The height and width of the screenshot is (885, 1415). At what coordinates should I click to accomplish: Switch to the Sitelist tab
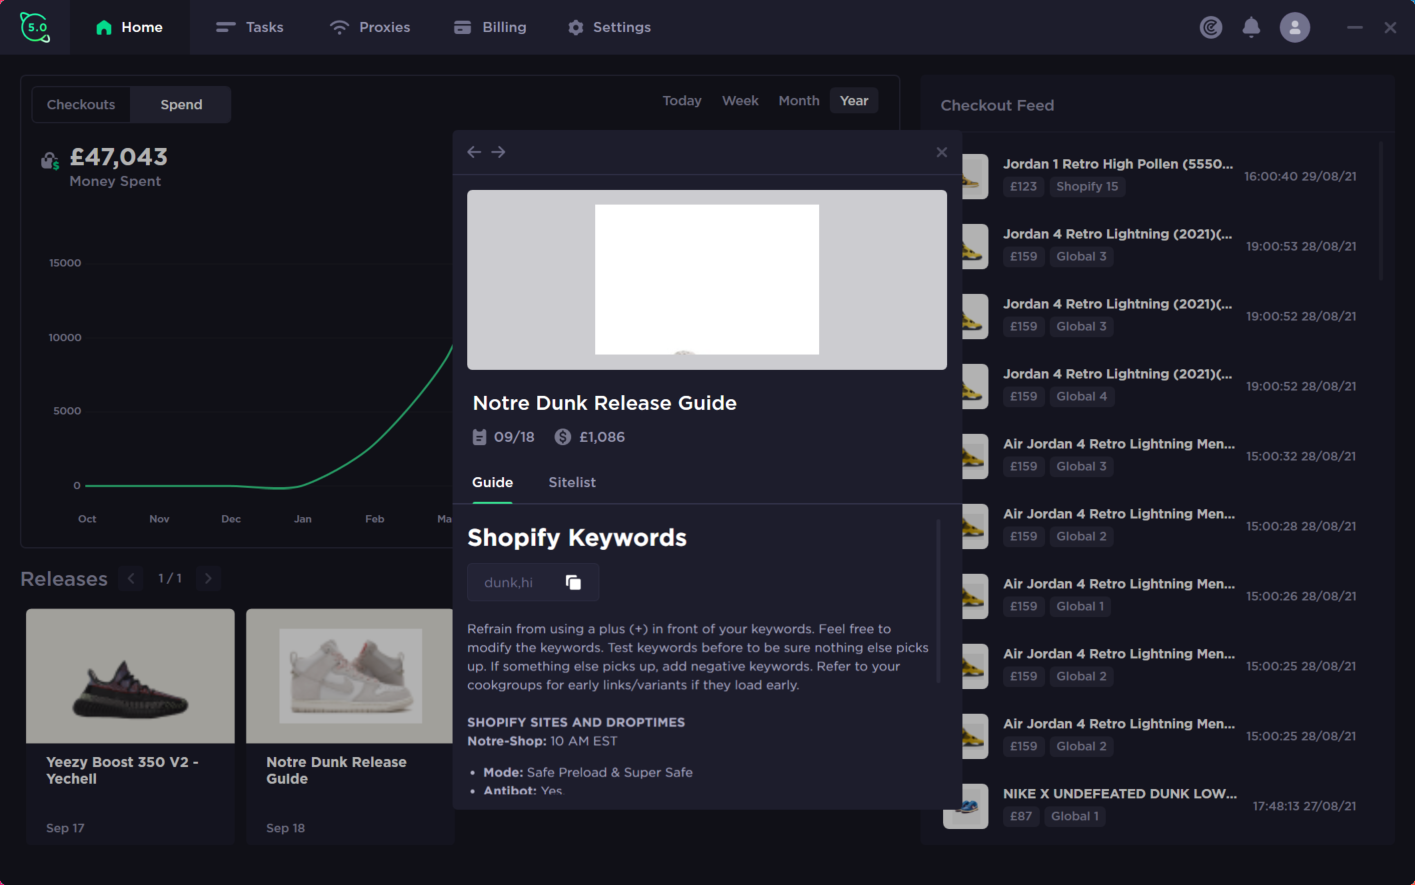tap(572, 482)
